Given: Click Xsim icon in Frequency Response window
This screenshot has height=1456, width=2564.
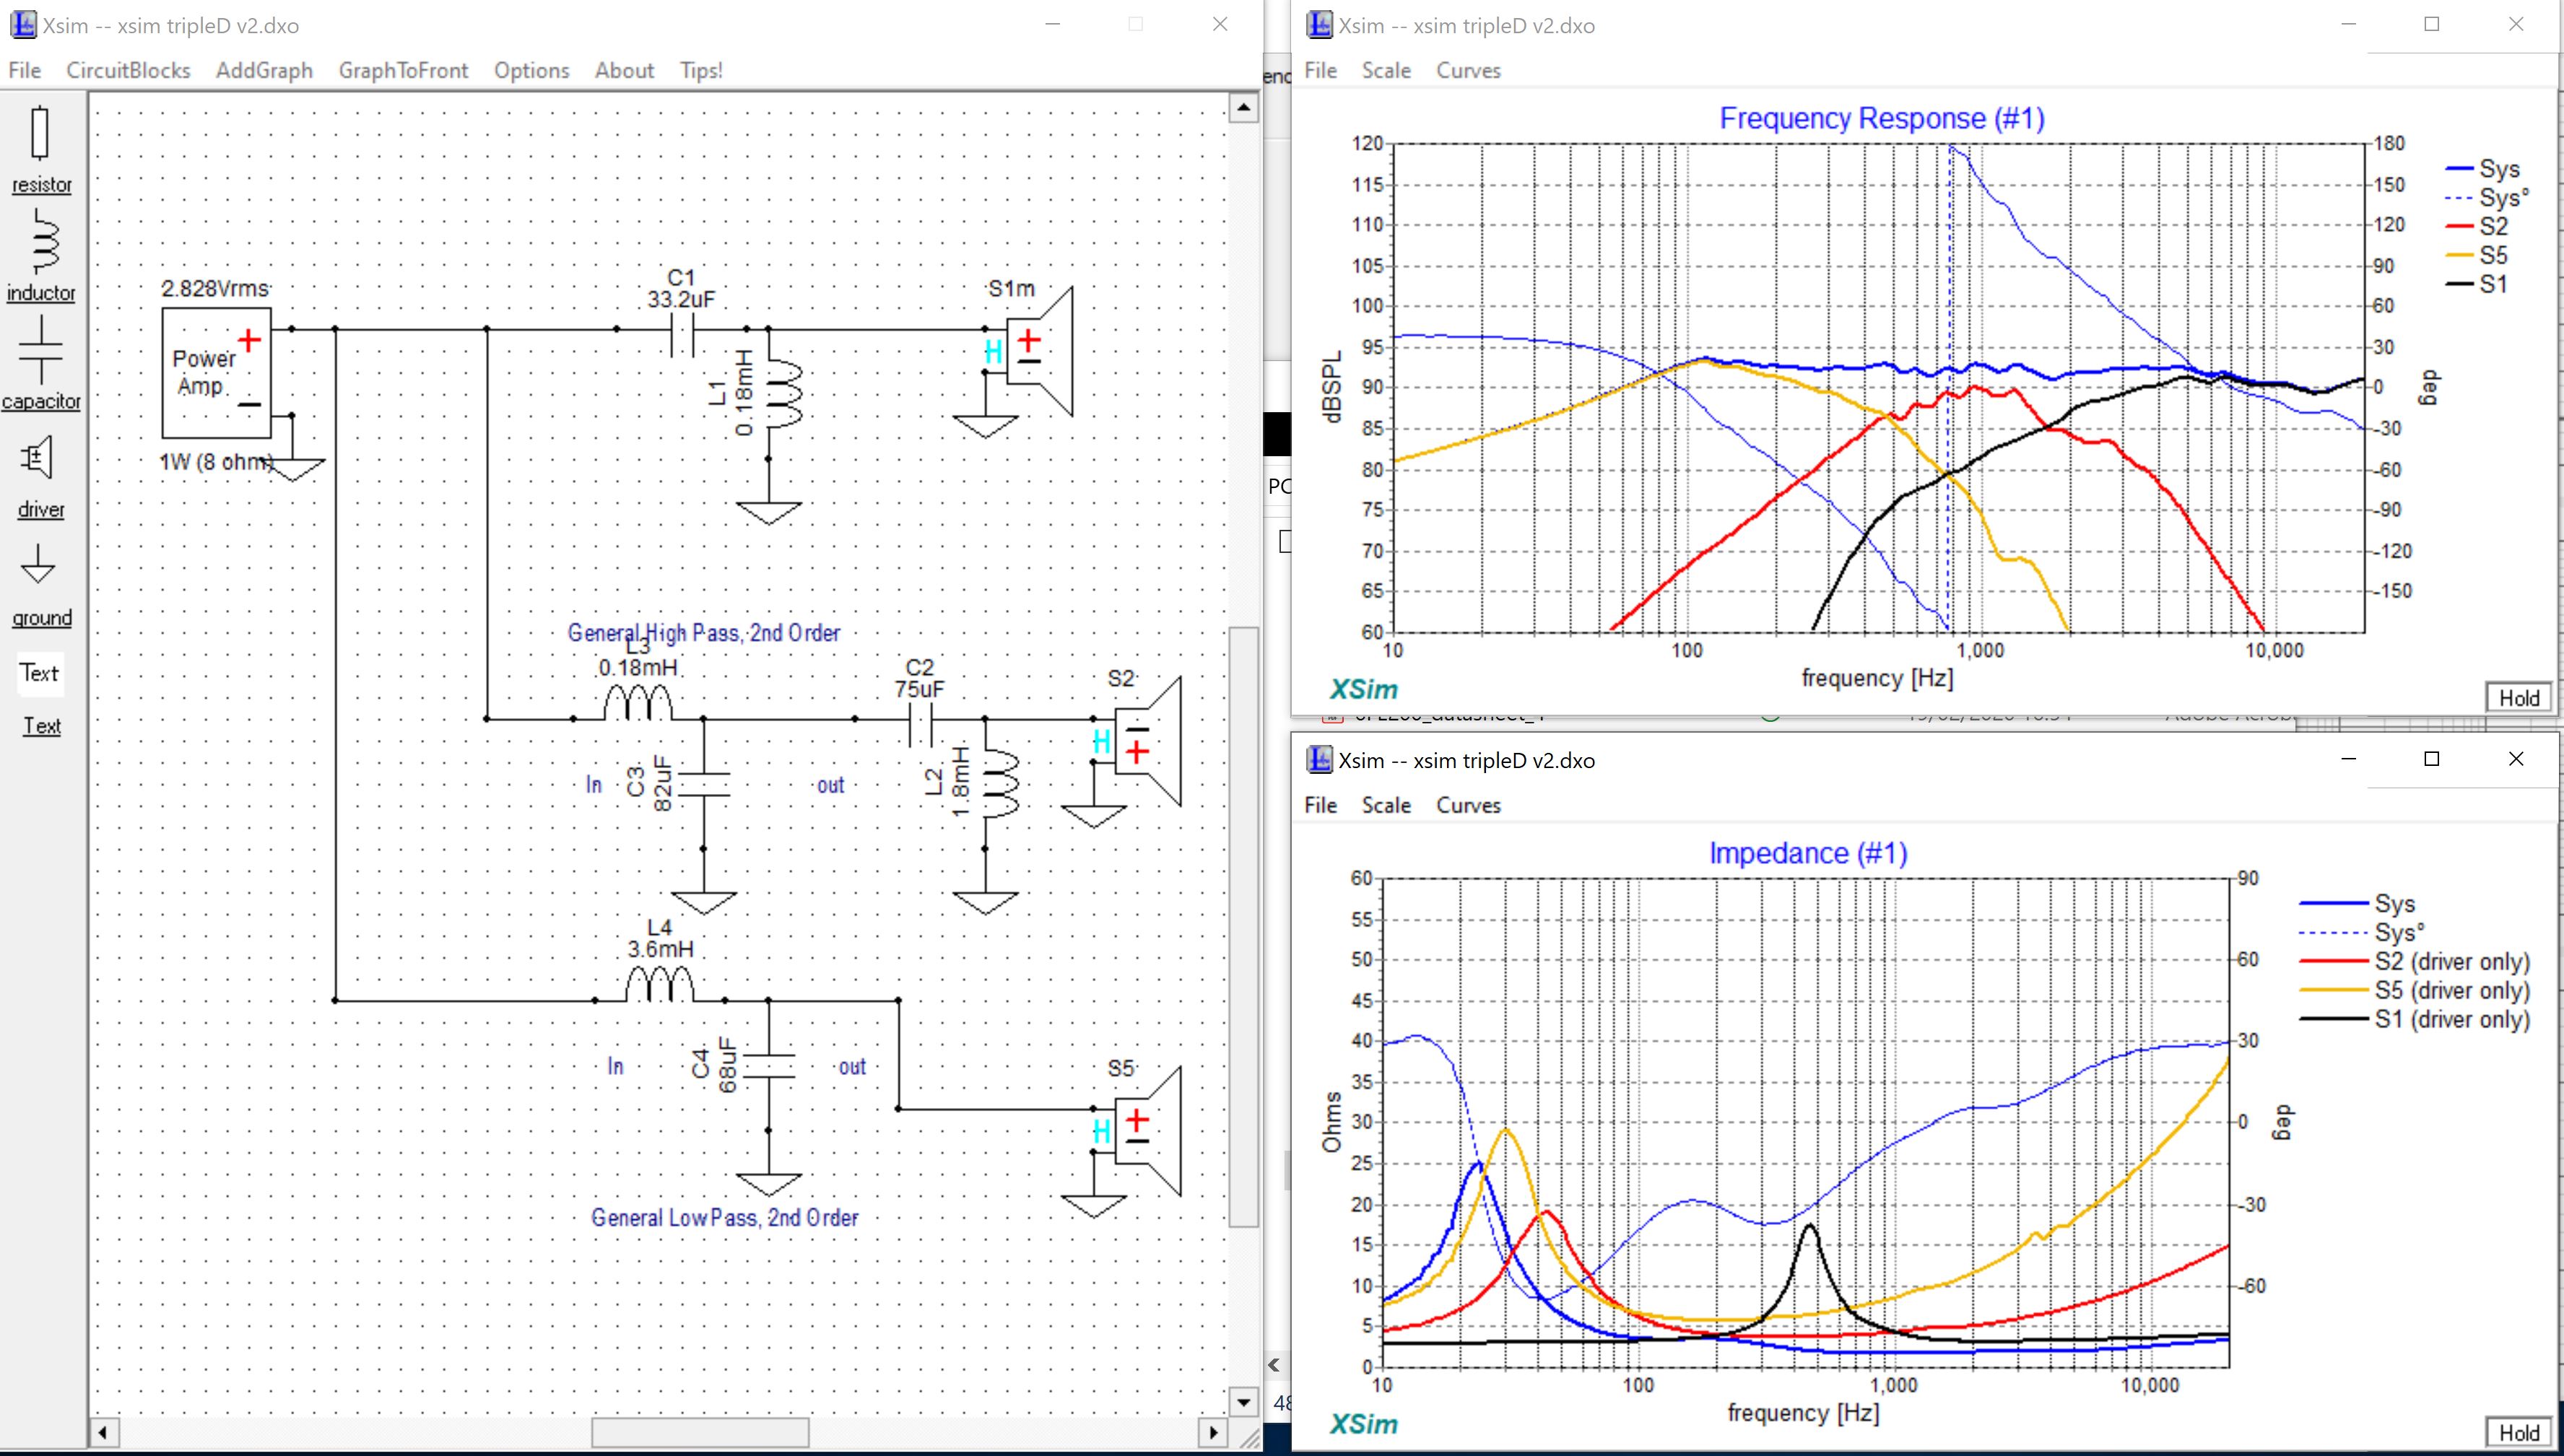Looking at the screenshot, I should [1320, 25].
